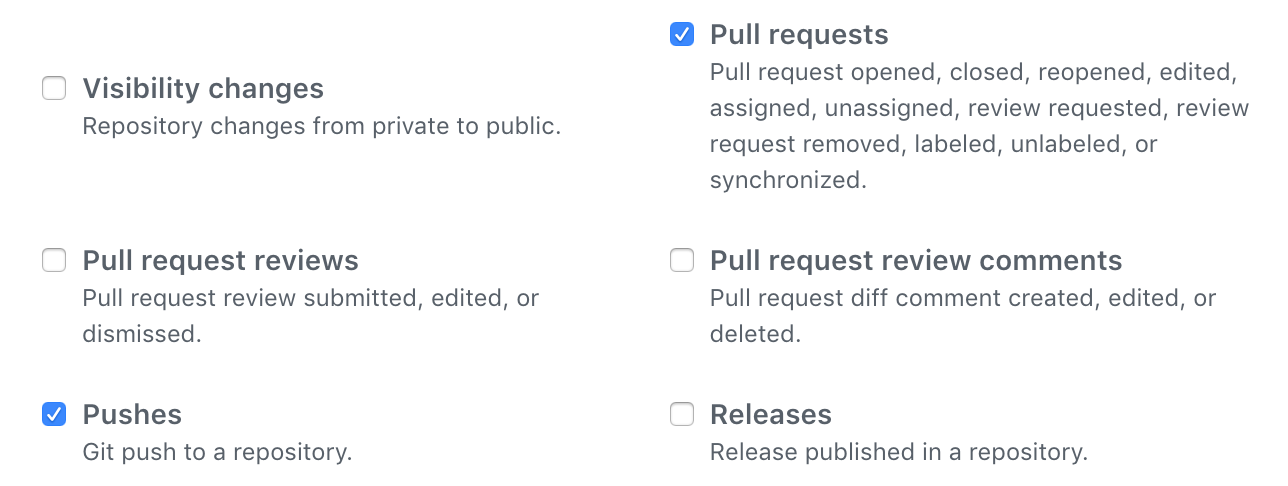Click the 'Visibility changes' heading label

tap(203, 89)
